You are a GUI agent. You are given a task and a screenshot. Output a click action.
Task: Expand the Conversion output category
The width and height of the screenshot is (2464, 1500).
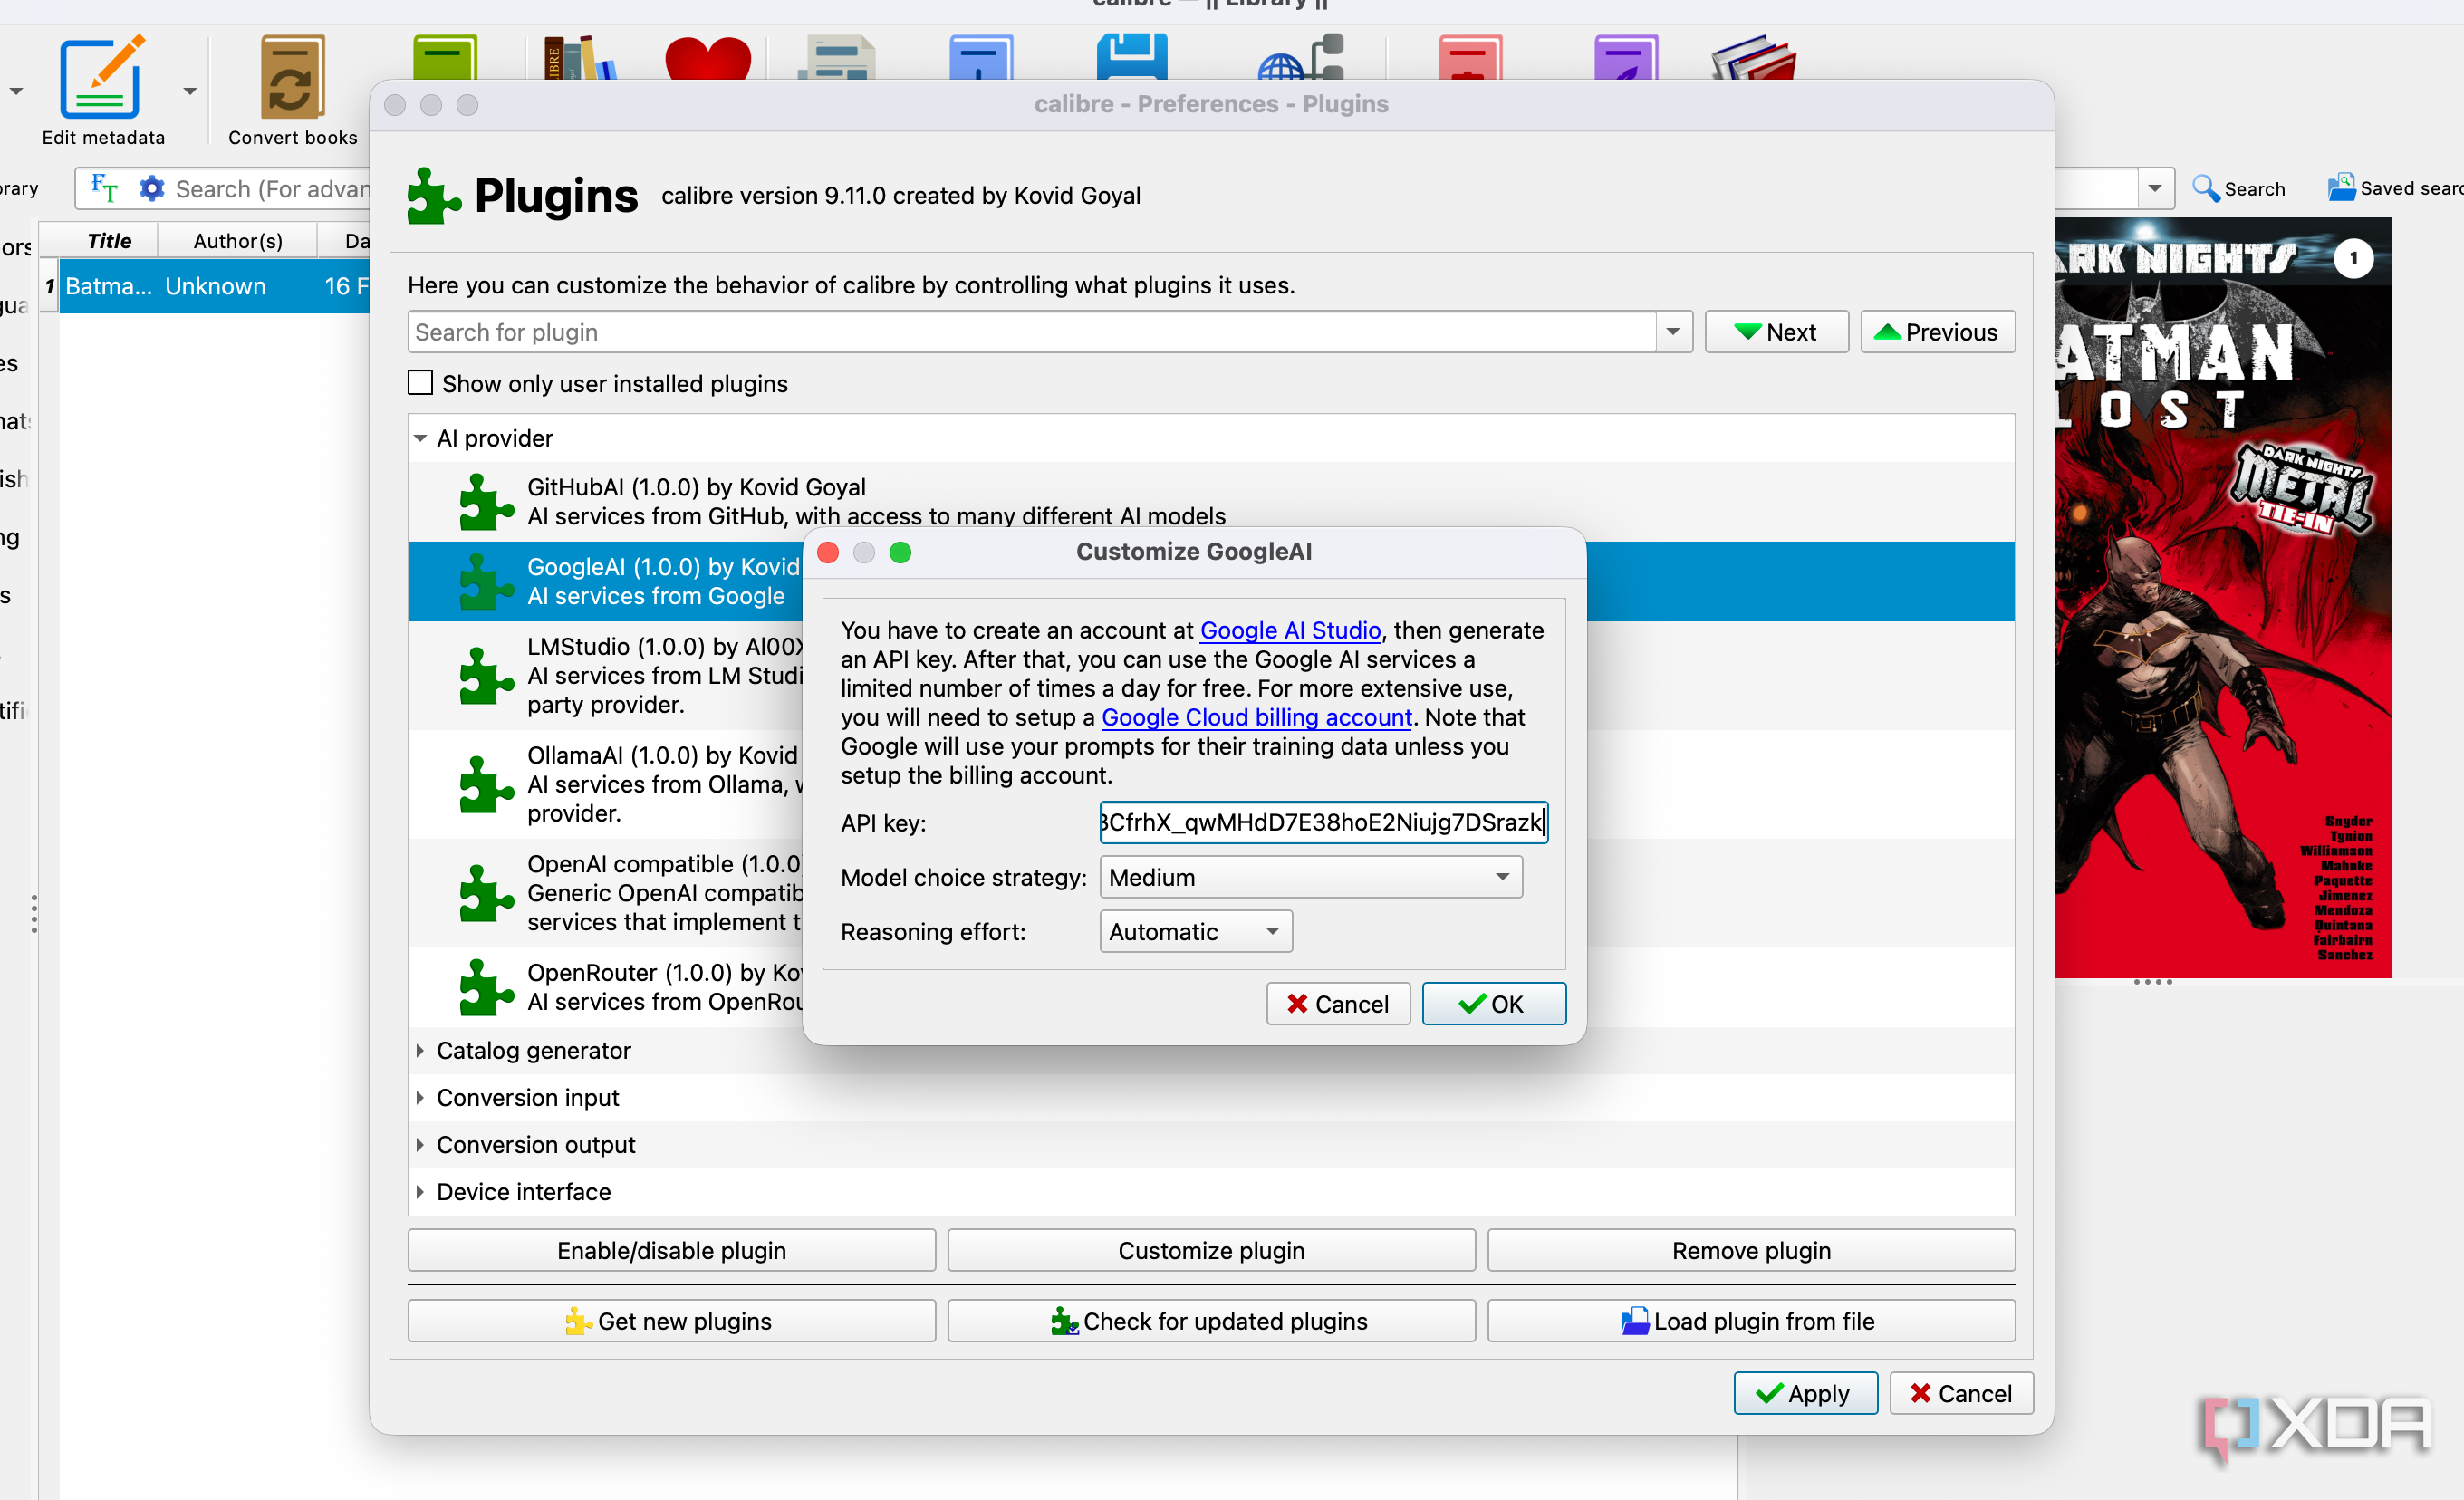coord(420,1144)
